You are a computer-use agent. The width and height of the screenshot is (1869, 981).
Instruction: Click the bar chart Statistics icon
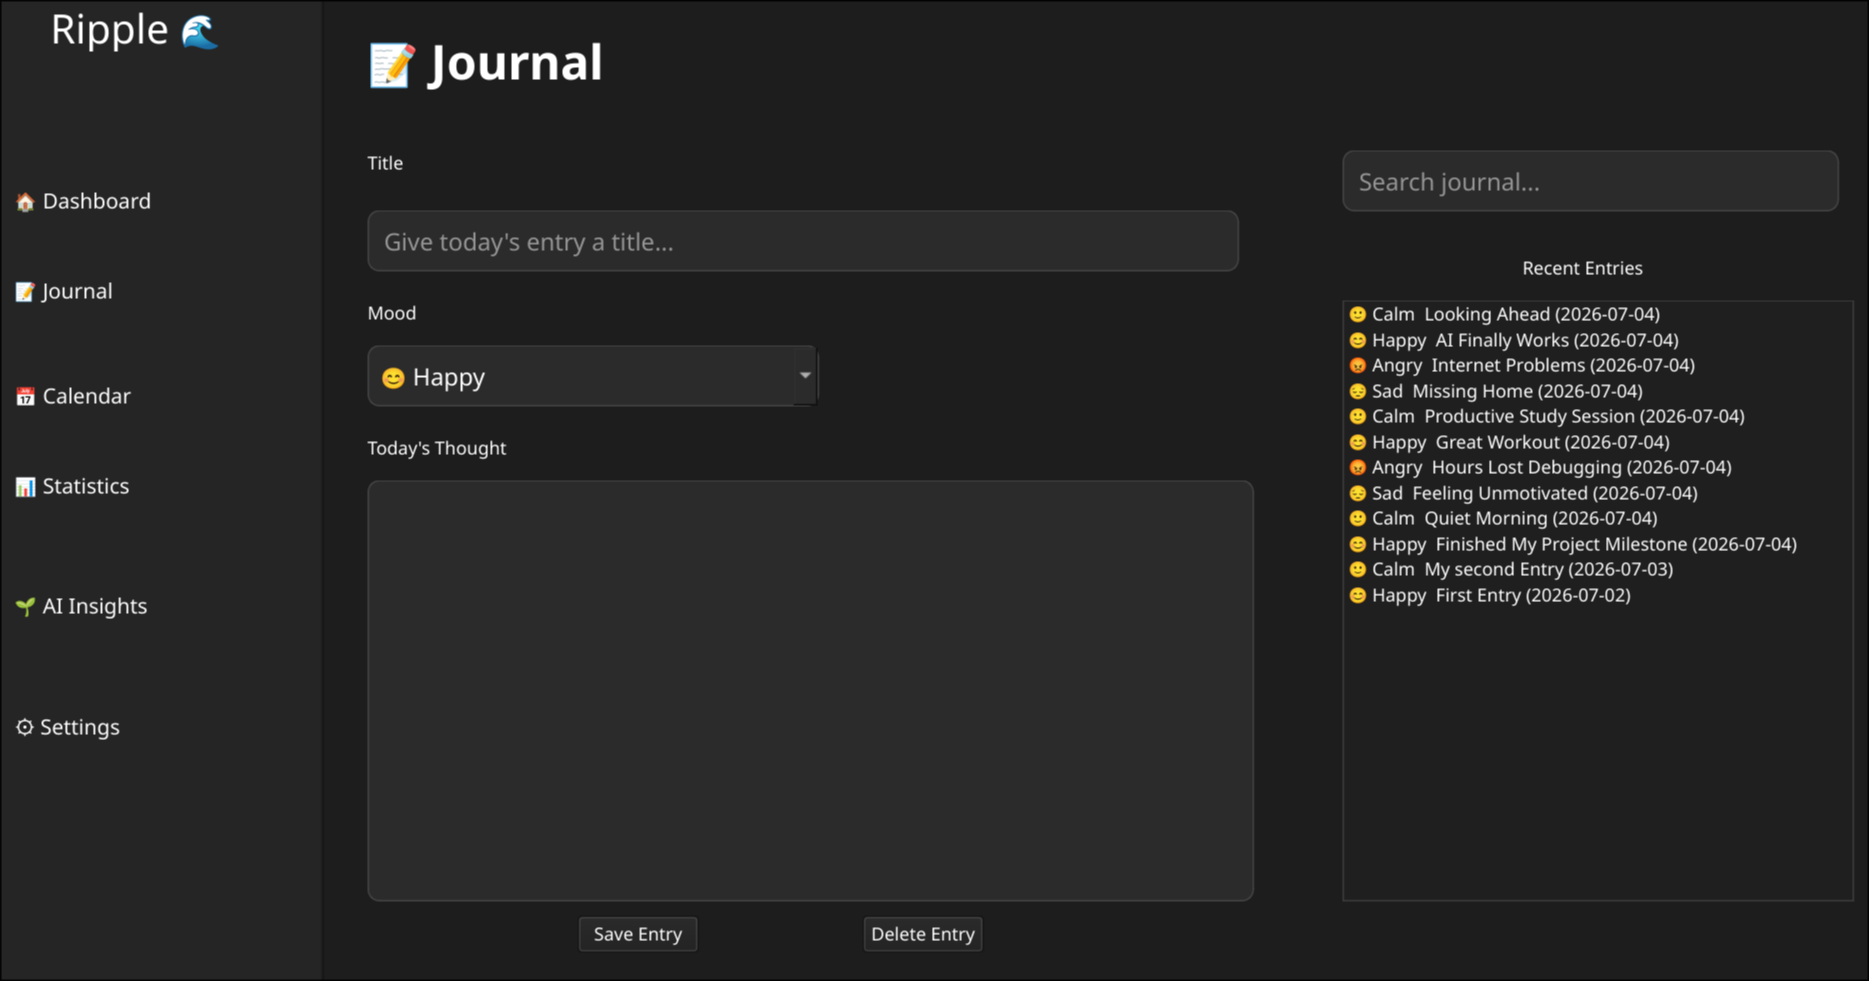25,487
